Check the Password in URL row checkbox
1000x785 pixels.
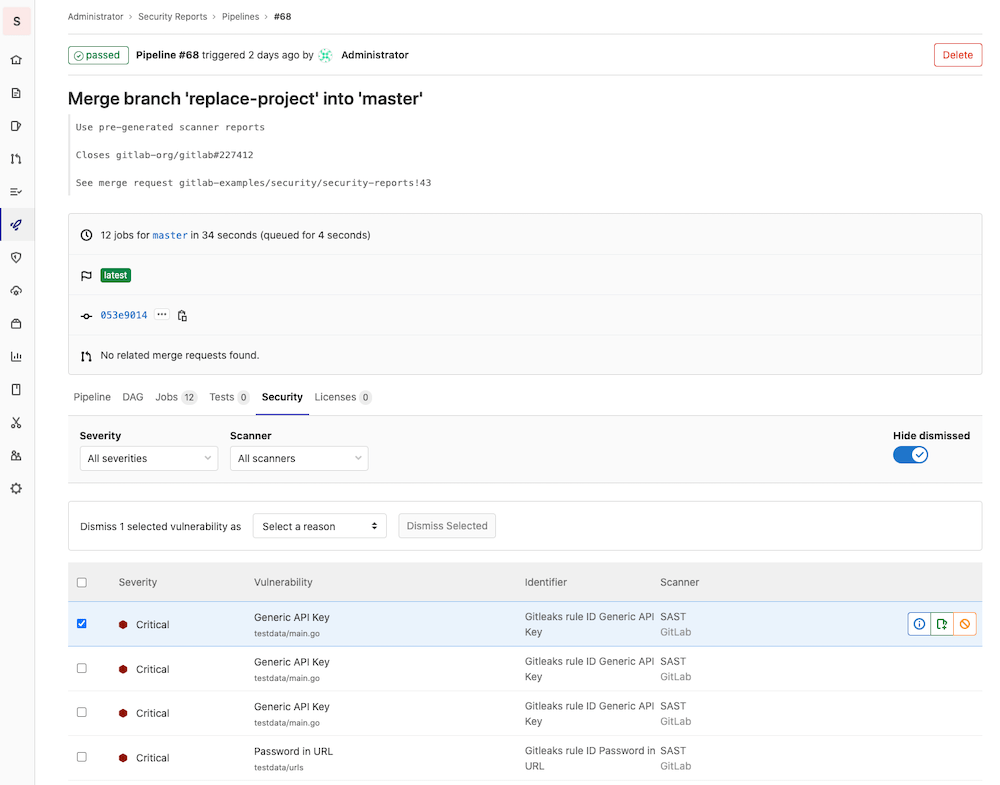pyautogui.click(x=82, y=757)
